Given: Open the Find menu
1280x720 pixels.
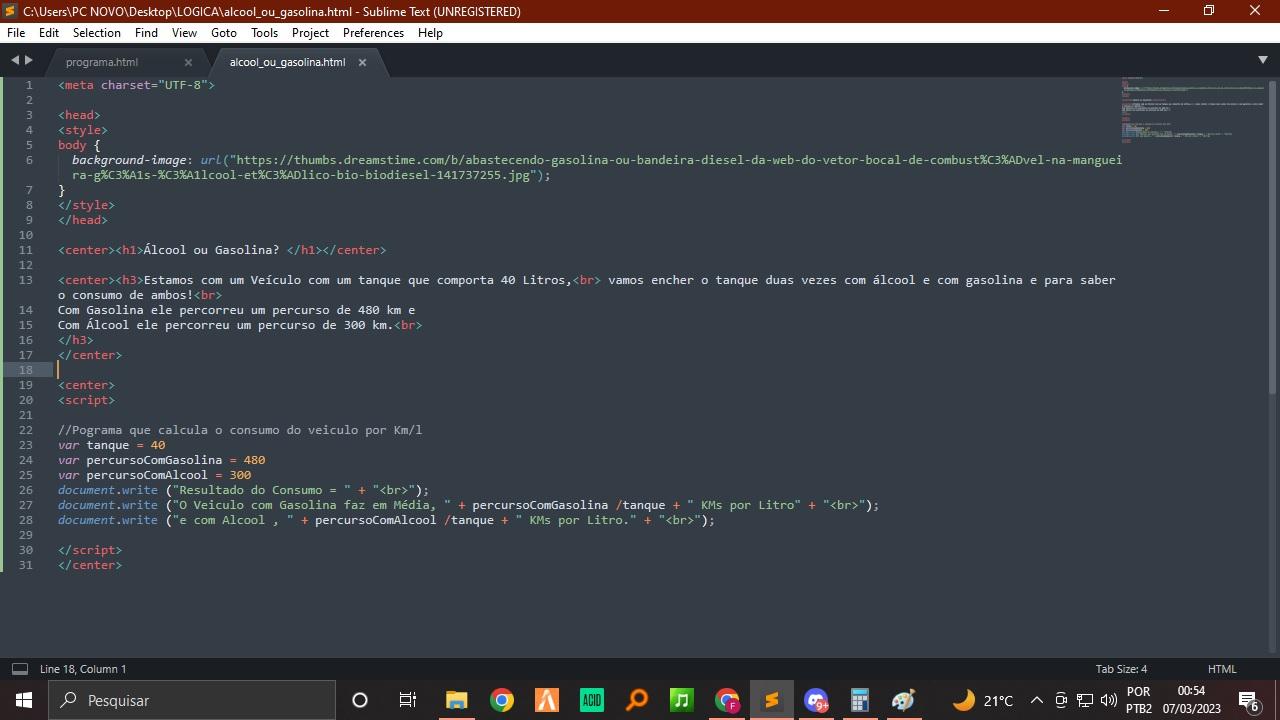Looking at the screenshot, I should coord(146,32).
